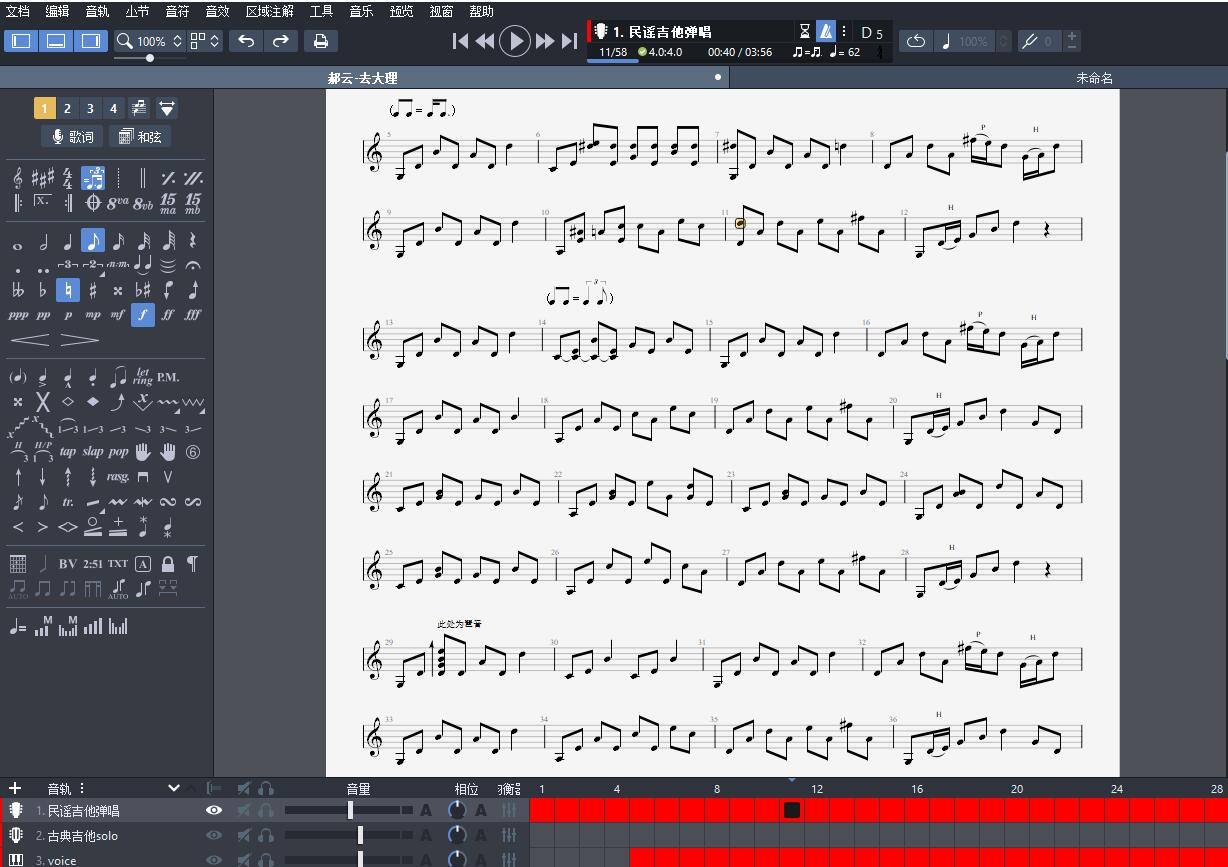
Task: Add palm mute (P.M.) effect
Action: pos(168,377)
